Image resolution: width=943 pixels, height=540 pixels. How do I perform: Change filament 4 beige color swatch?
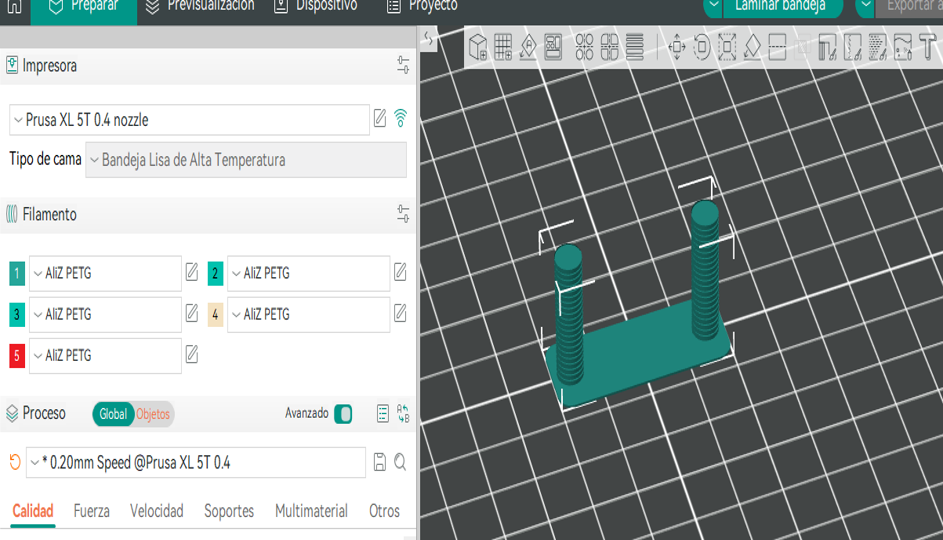pyautogui.click(x=215, y=314)
